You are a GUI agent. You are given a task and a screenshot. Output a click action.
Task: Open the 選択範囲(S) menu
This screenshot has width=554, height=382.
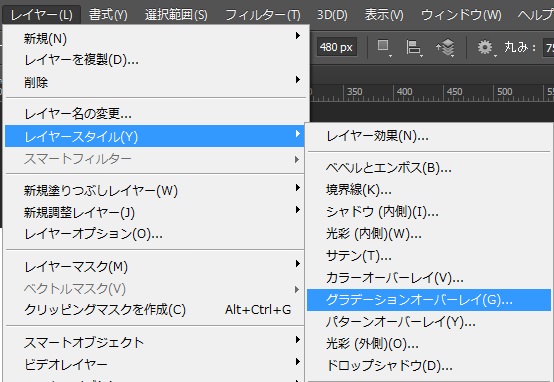point(176,15)
